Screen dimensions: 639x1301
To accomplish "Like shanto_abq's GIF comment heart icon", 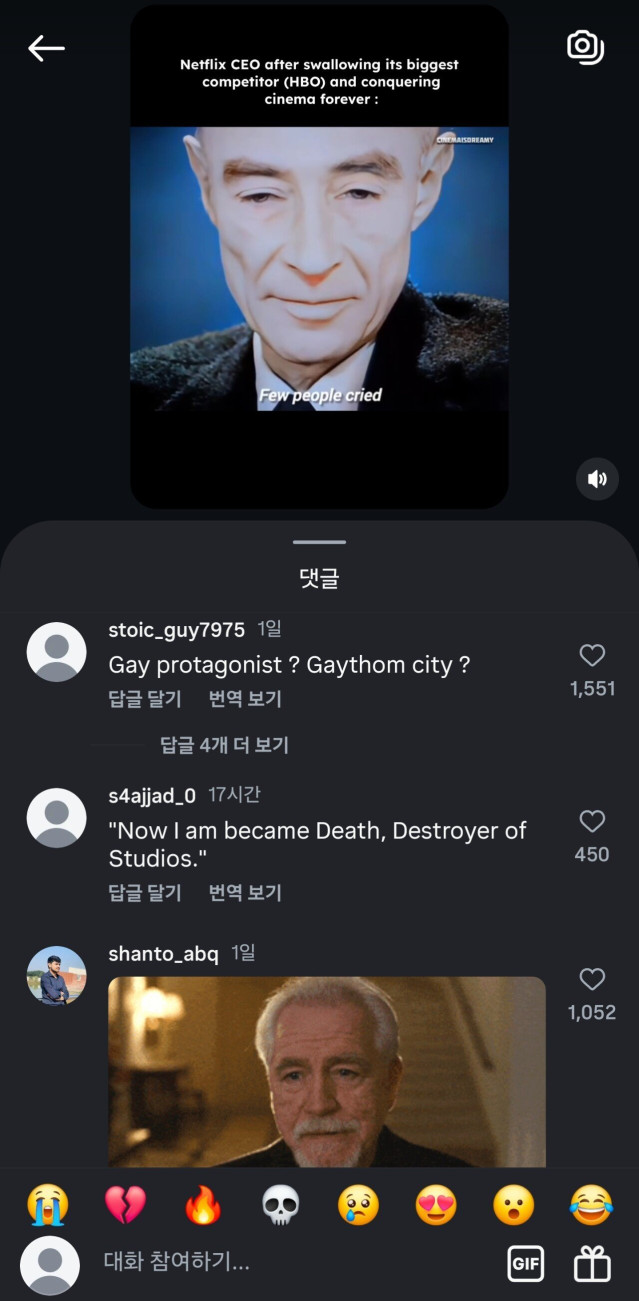I will [592, 979].
